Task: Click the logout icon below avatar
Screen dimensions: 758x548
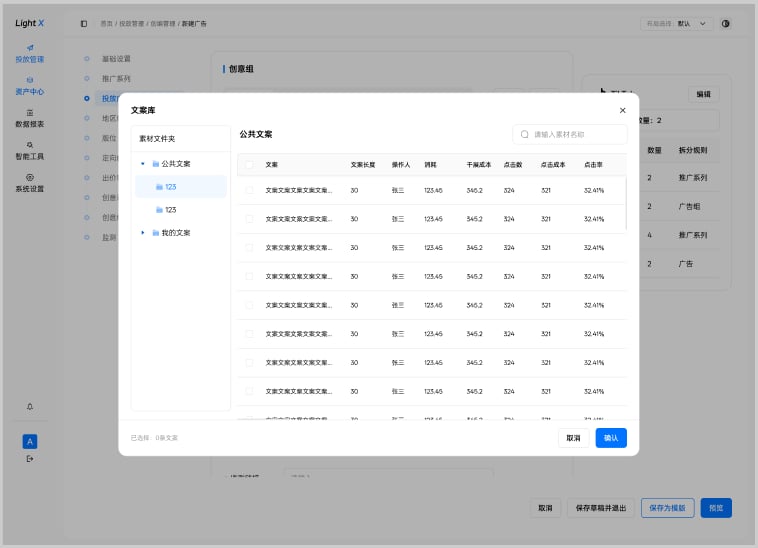Action: coord(30,459)
